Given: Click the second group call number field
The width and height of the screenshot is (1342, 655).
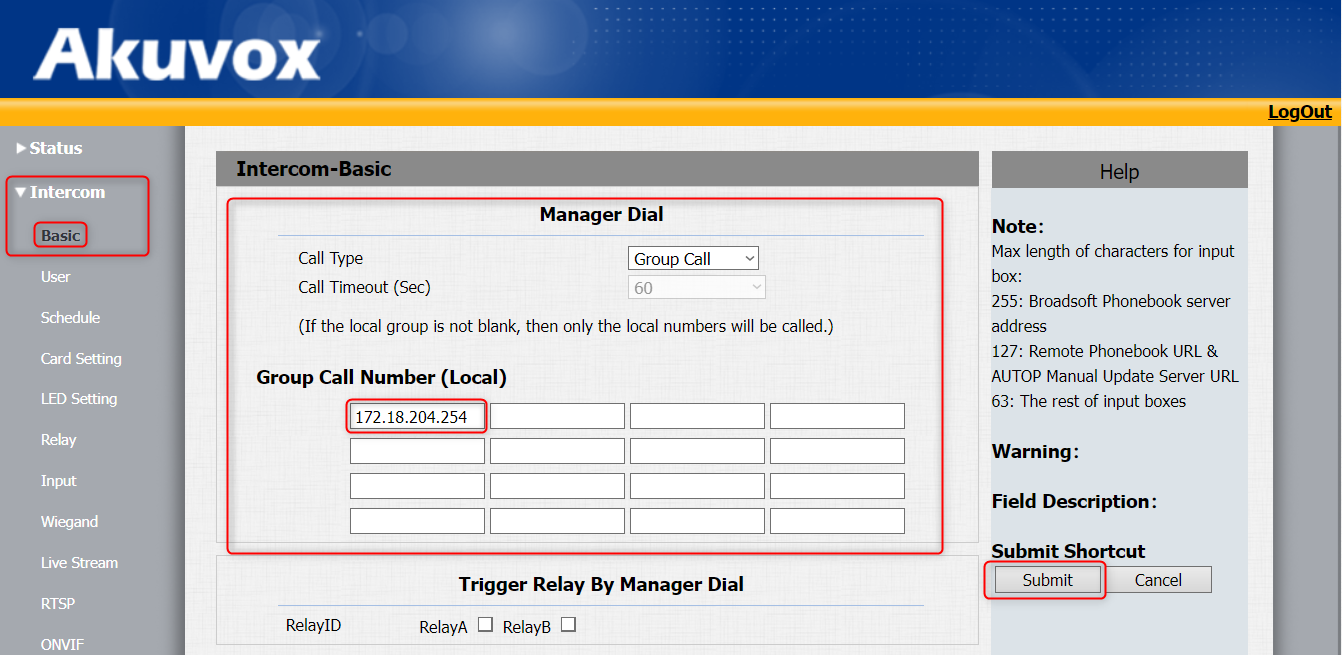Looking at the screenshot, I should tap(557, 417).
